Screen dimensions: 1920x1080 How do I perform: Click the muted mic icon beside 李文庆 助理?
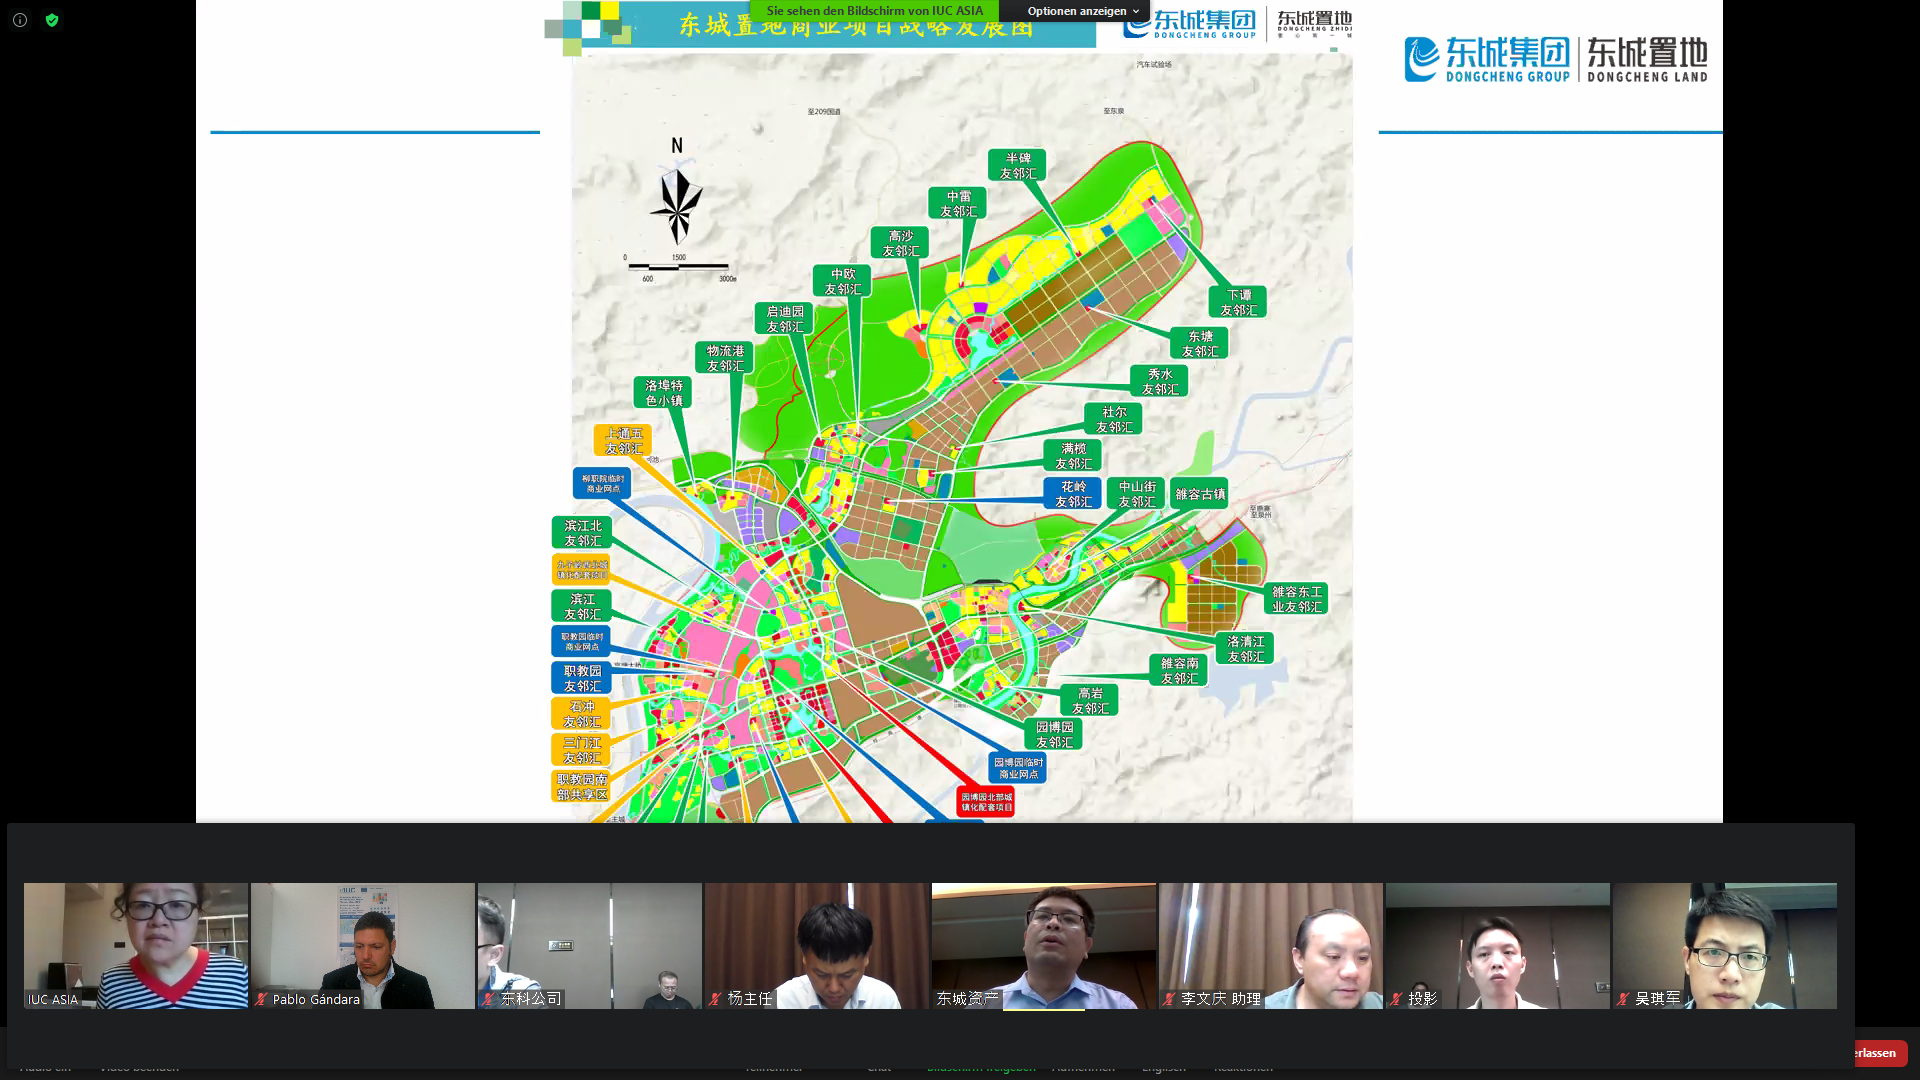click(1169, 999)
